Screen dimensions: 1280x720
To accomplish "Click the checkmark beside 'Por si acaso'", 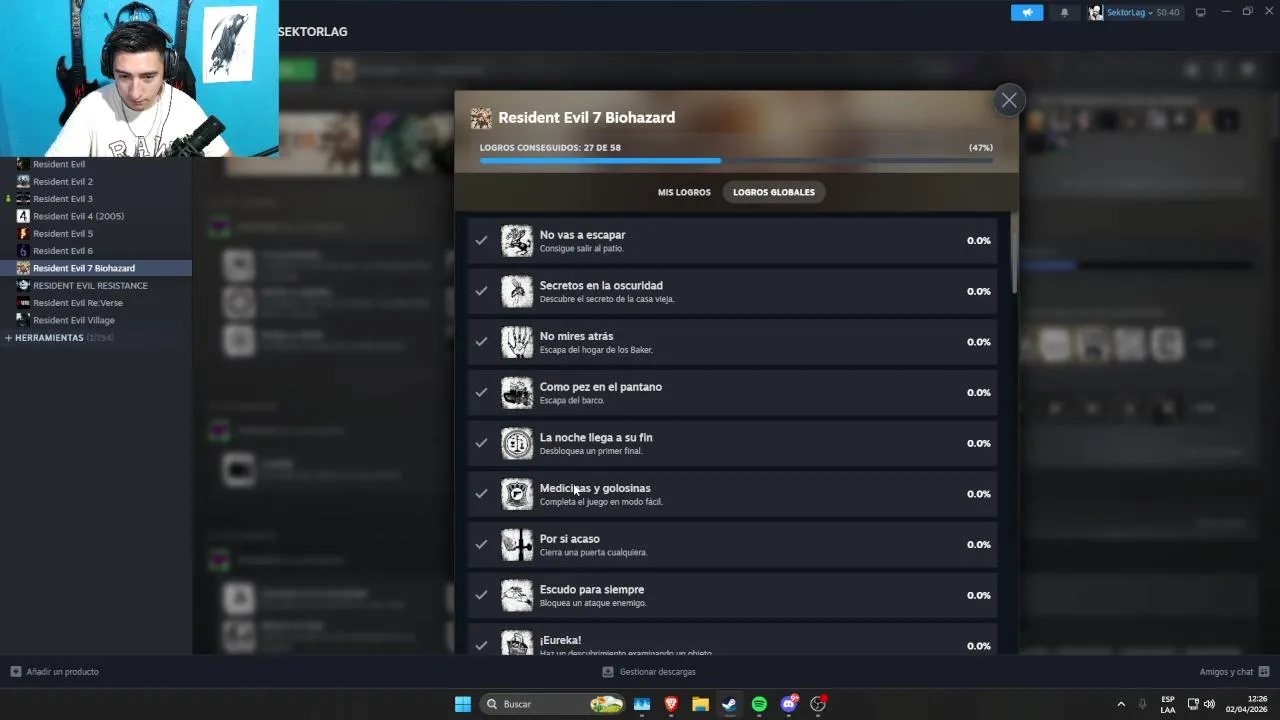I will (481, 545).
